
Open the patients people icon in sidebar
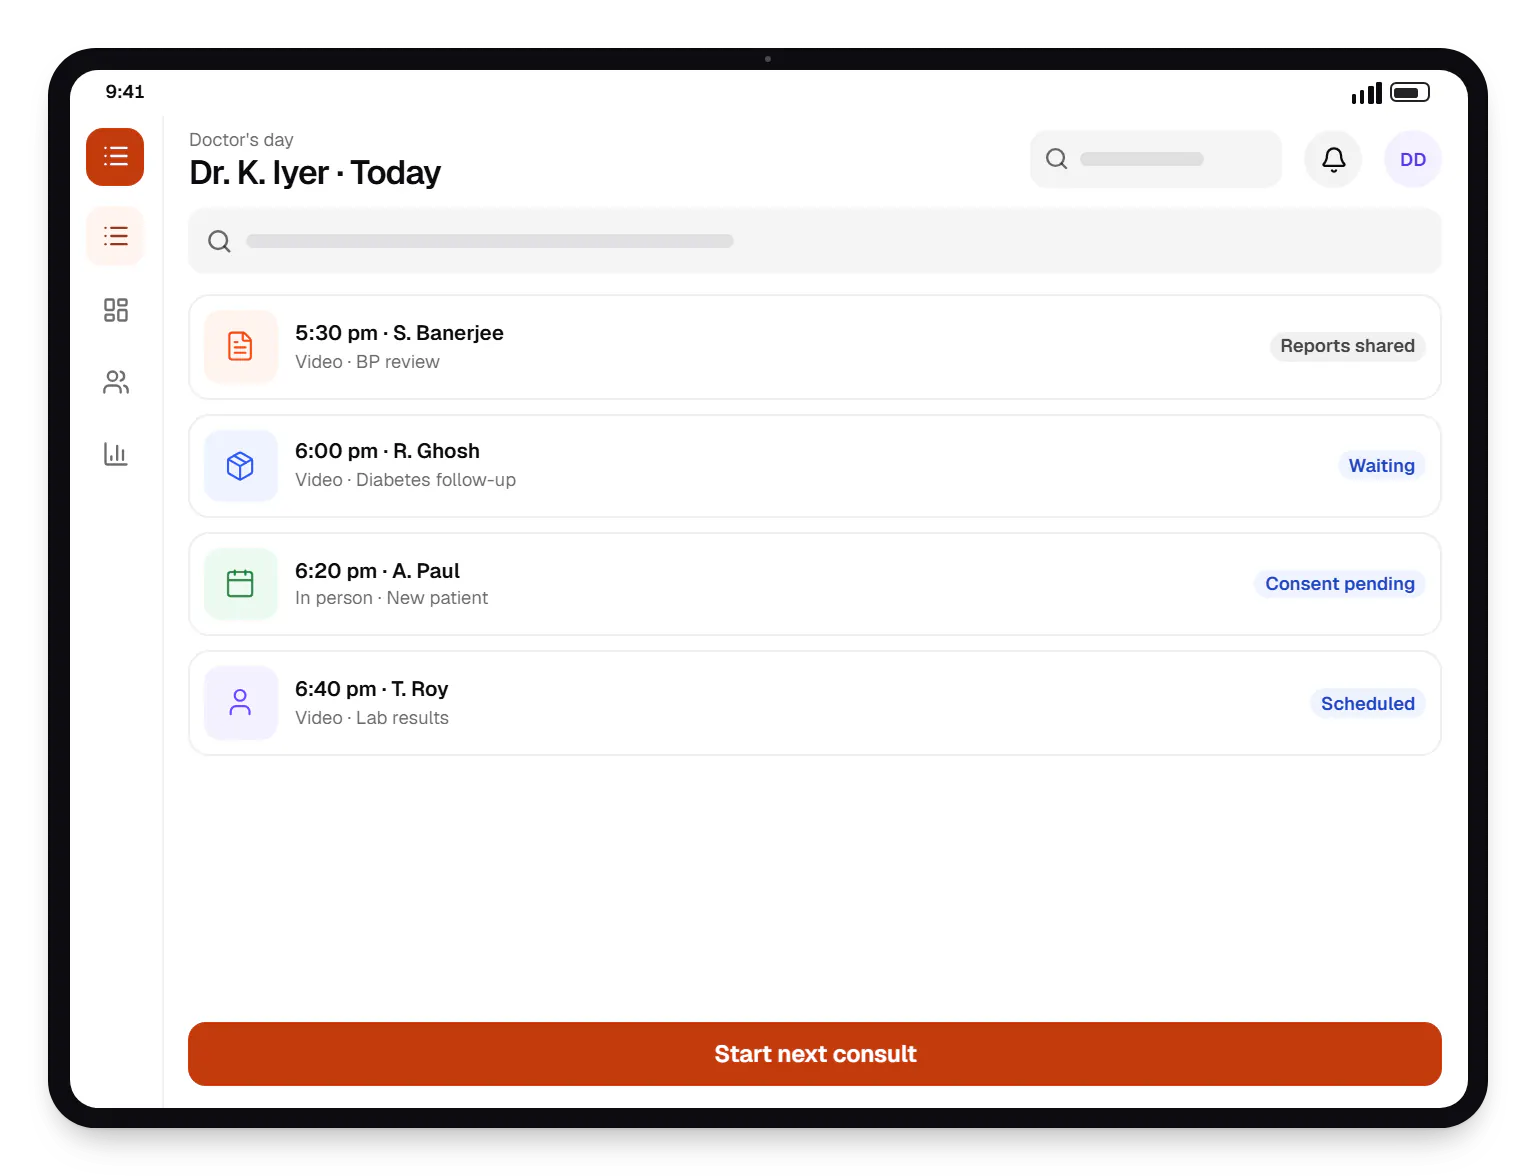point(116,382)
